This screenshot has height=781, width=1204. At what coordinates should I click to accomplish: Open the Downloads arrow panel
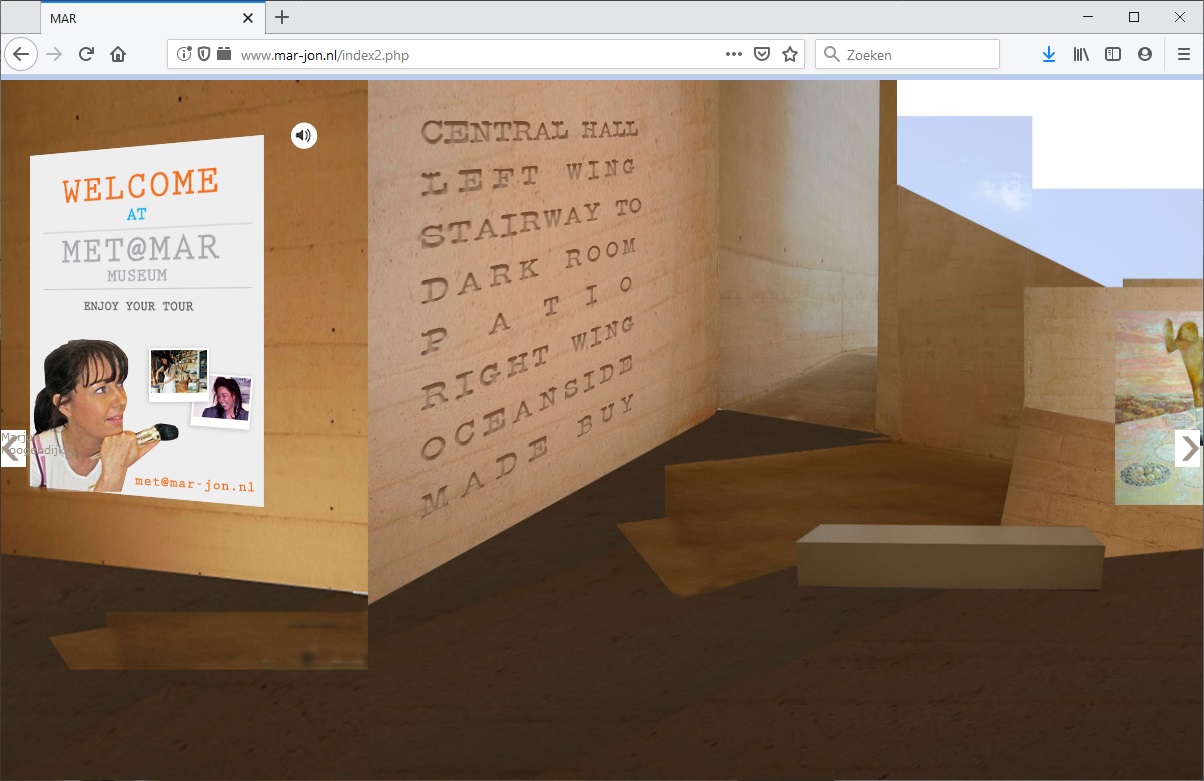point(1048,55)
